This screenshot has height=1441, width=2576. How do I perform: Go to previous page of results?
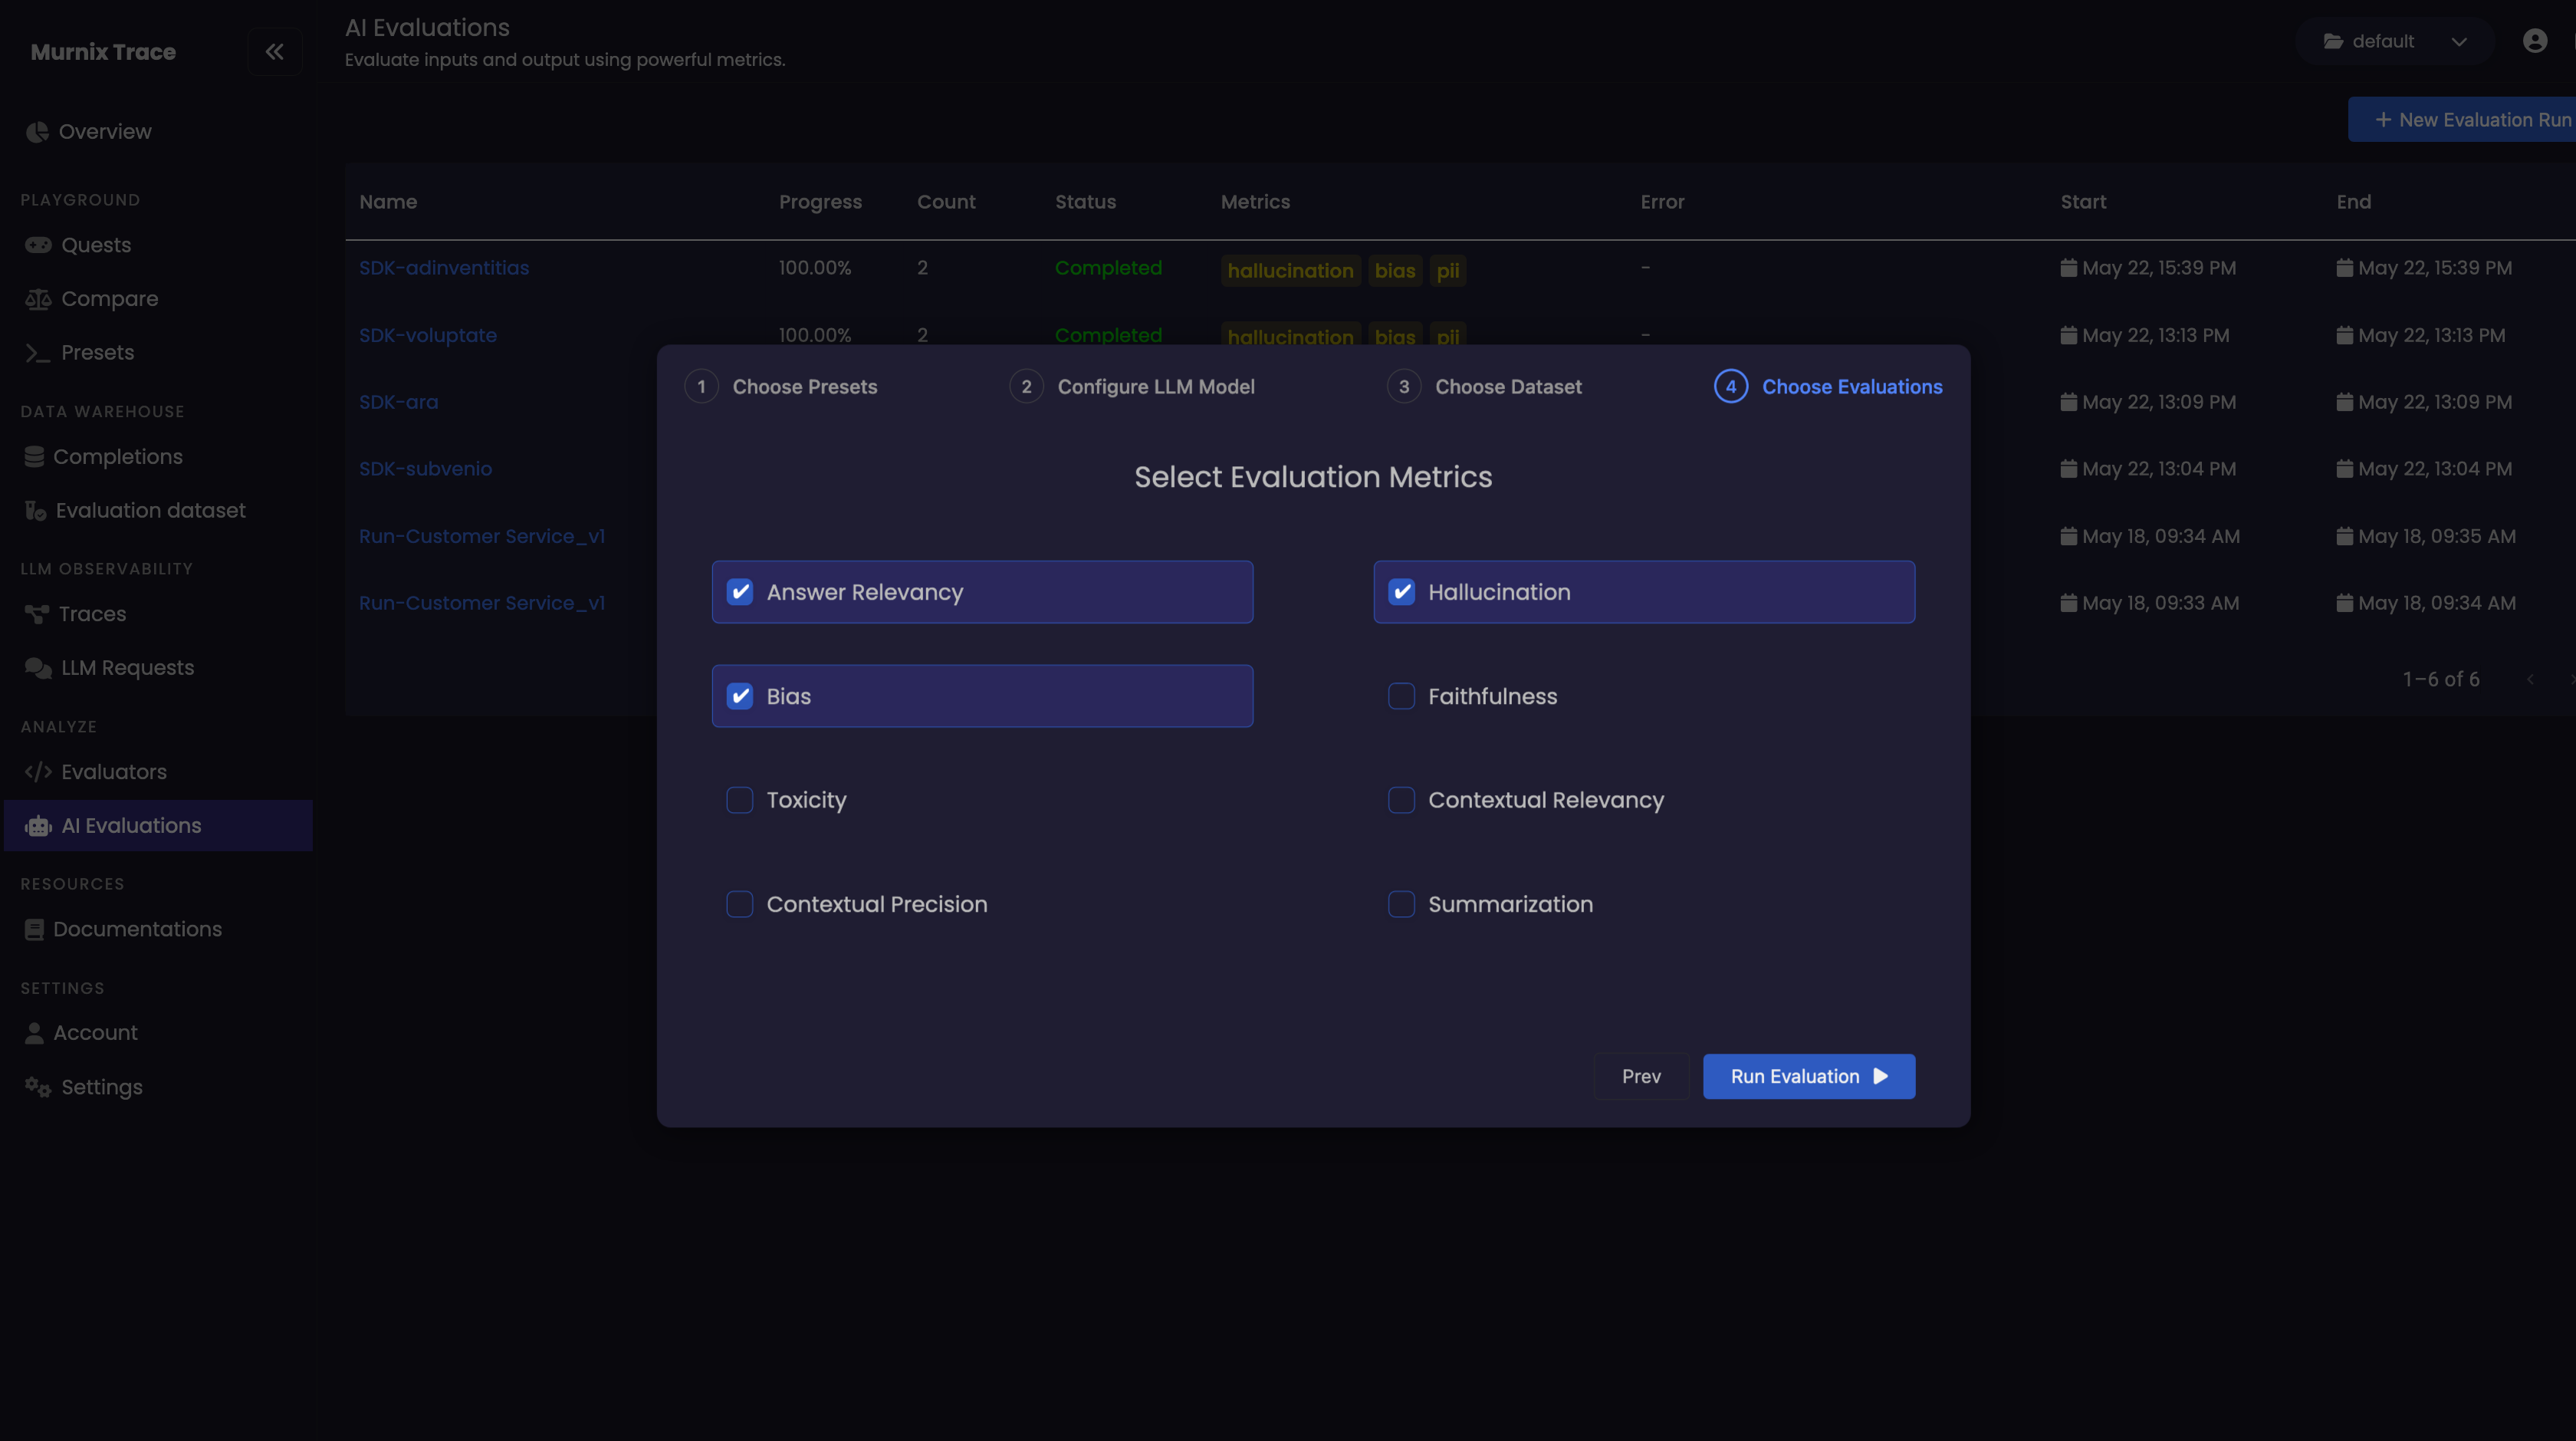click(x=2530, y=679)
